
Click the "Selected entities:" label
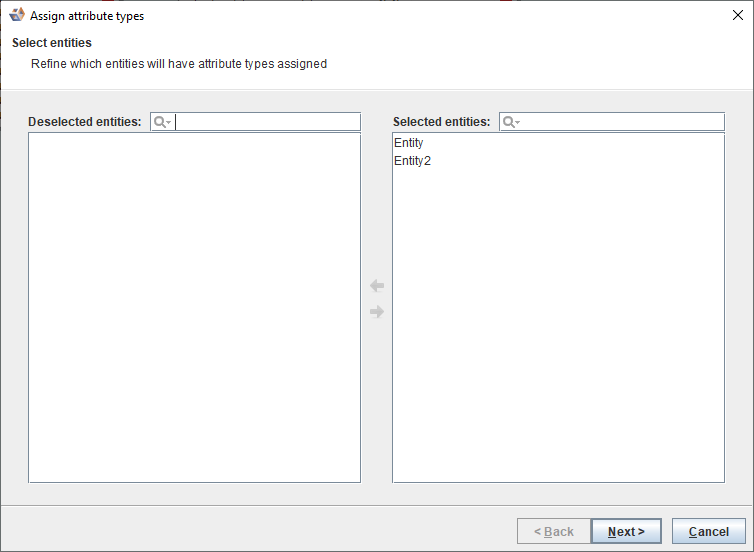coord(441,122)
